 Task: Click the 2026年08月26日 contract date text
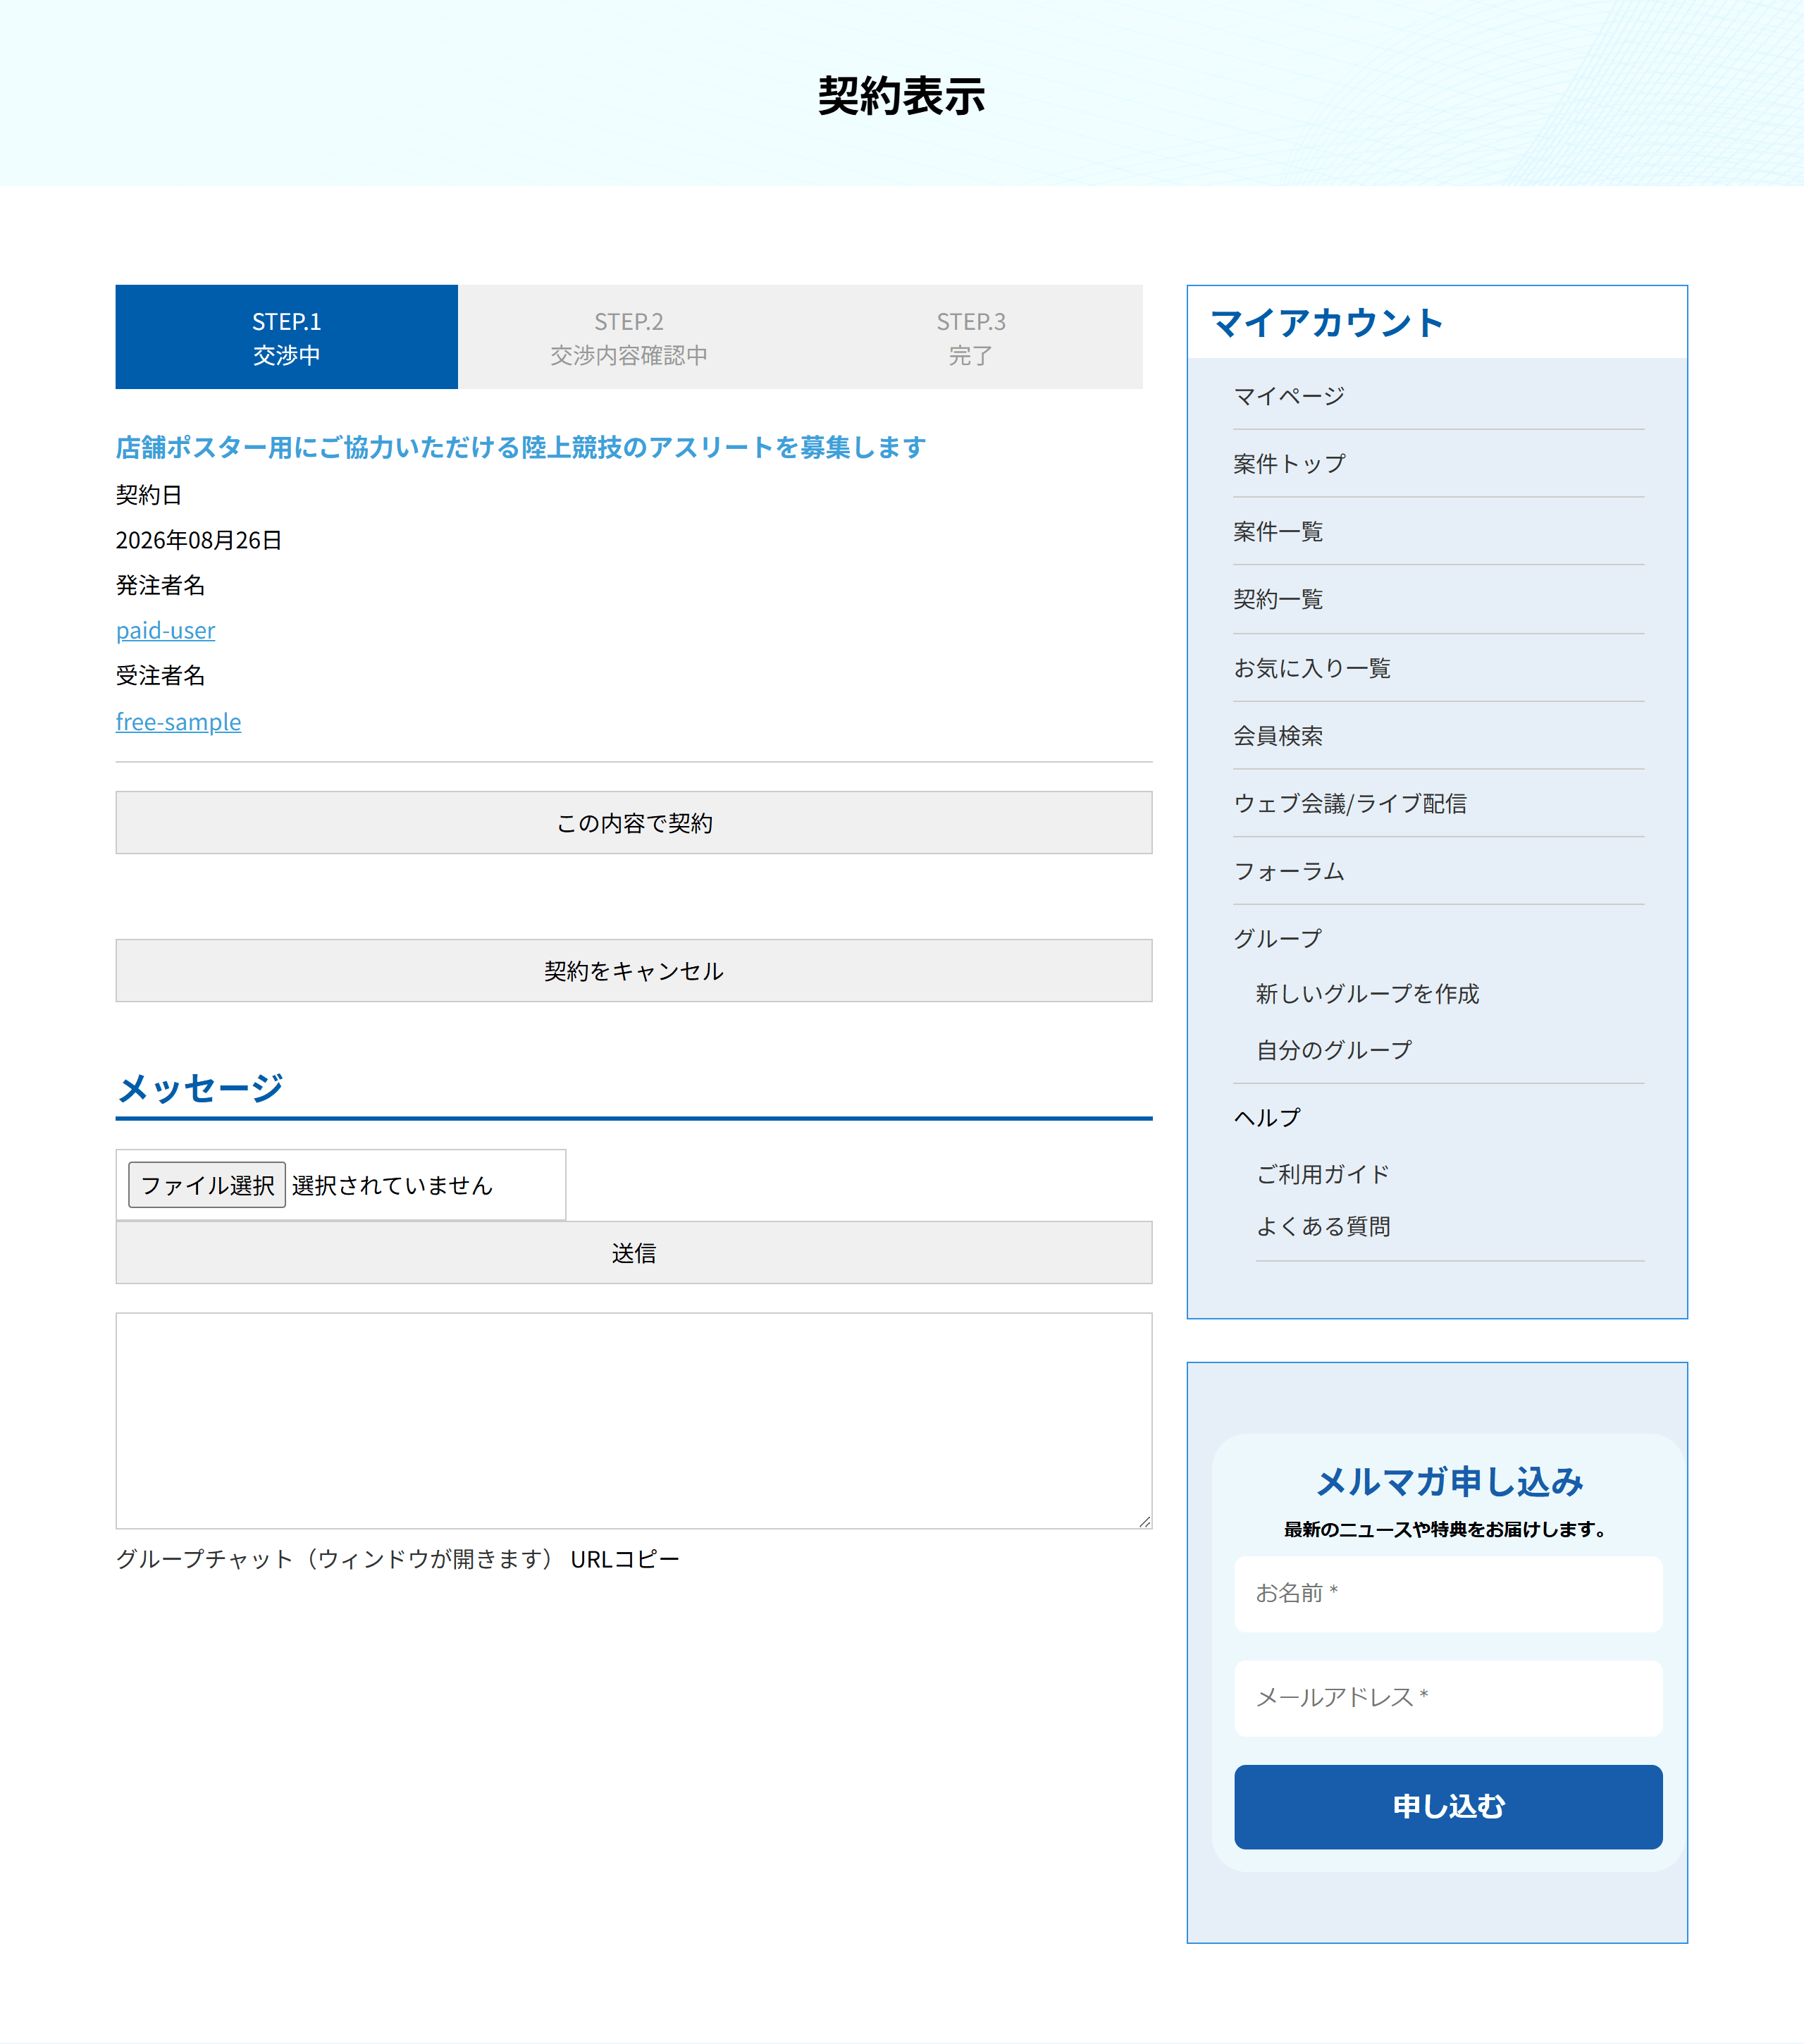pos(199,540)
